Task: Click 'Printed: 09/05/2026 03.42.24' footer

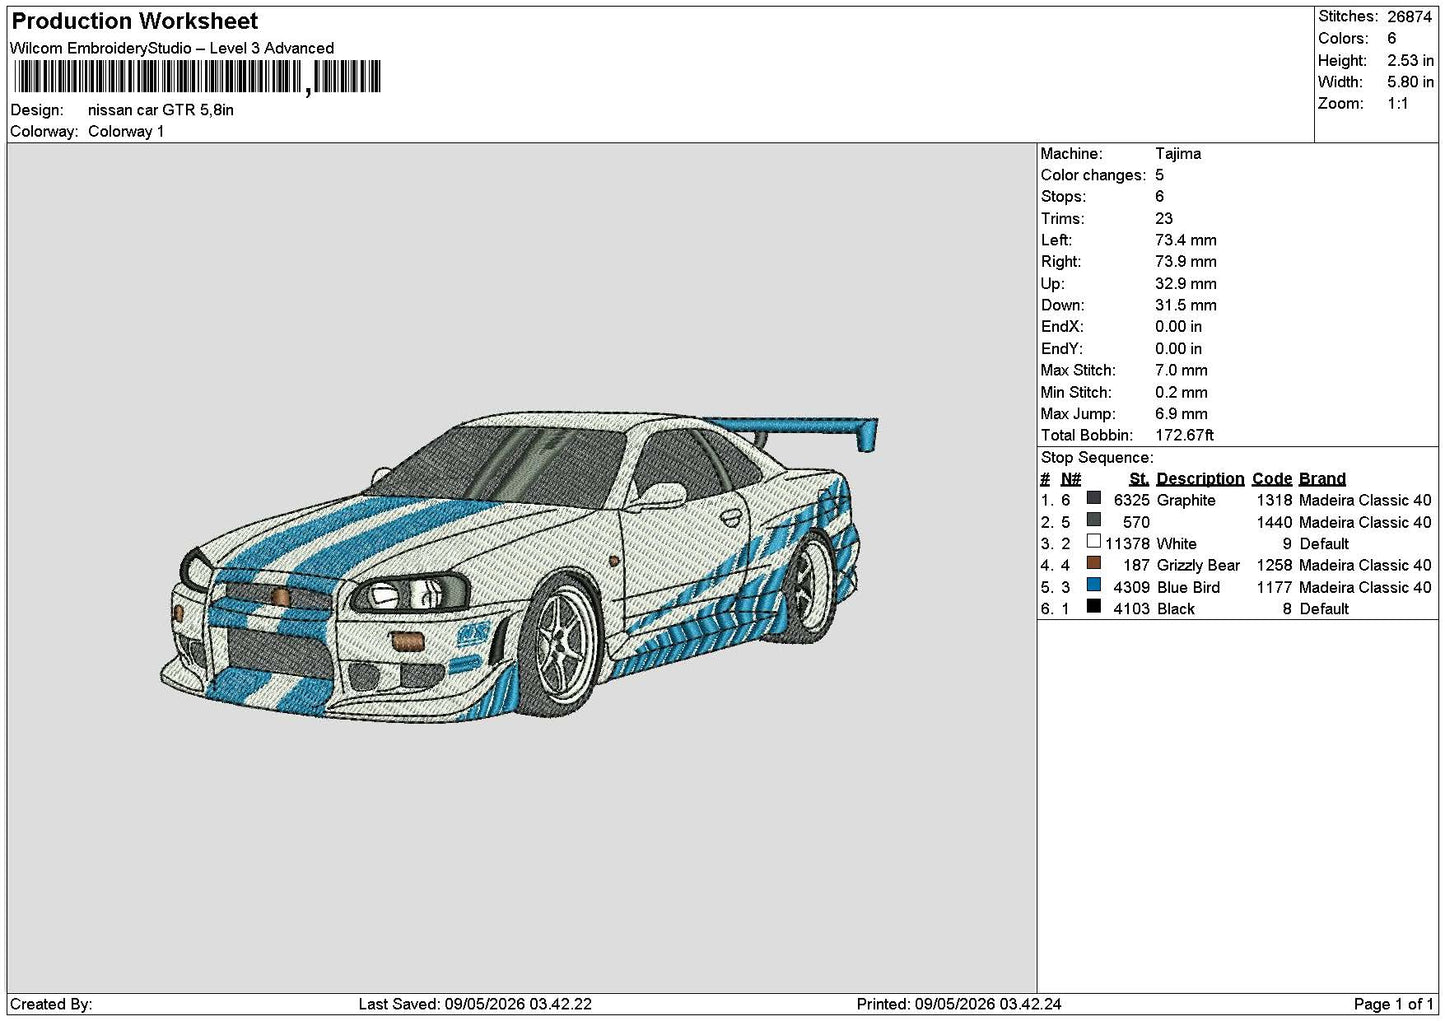Action: 959,1004
